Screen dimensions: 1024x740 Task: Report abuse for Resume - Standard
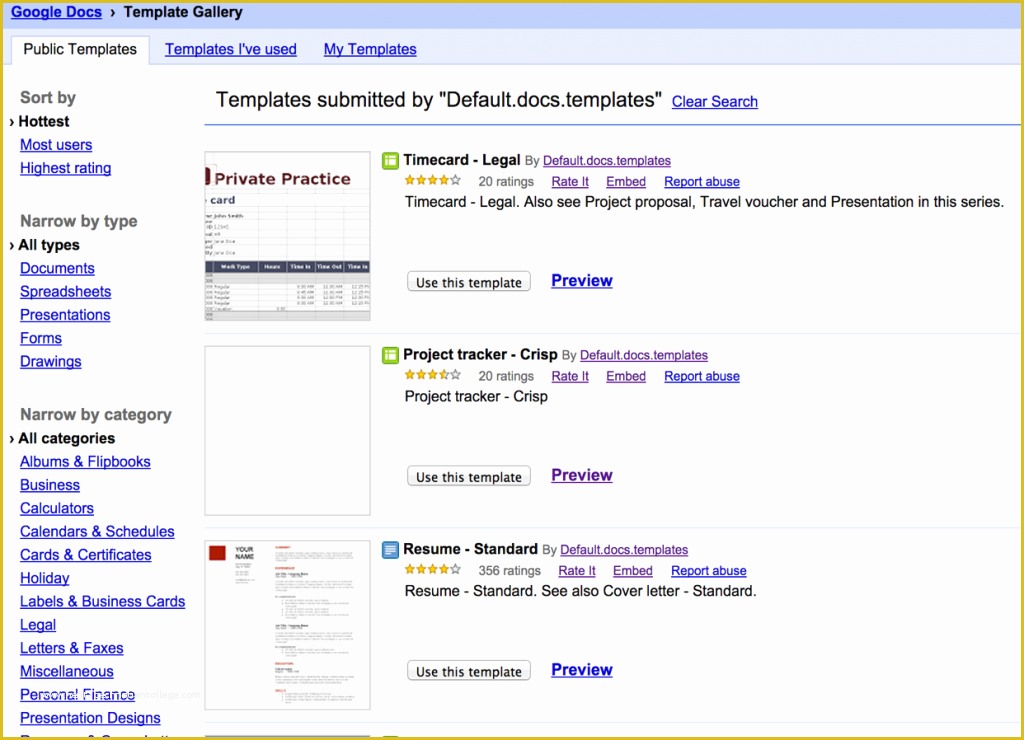point(709,571)
